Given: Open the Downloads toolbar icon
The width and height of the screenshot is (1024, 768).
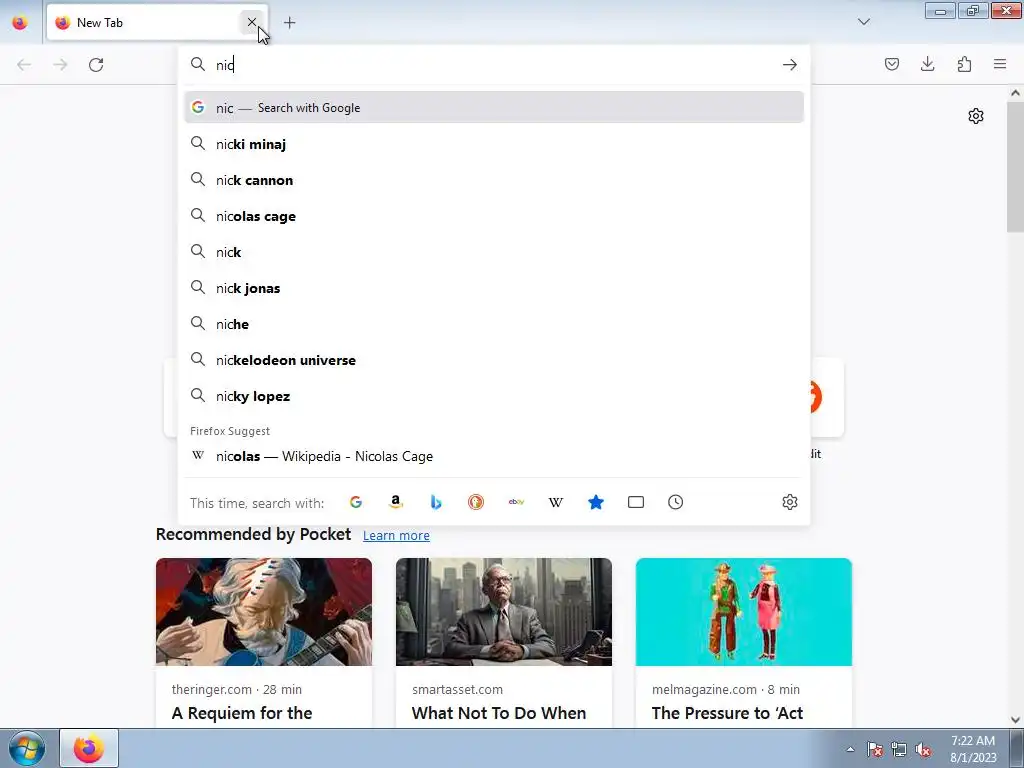Looking at the screenshot, I should [927, 64].
